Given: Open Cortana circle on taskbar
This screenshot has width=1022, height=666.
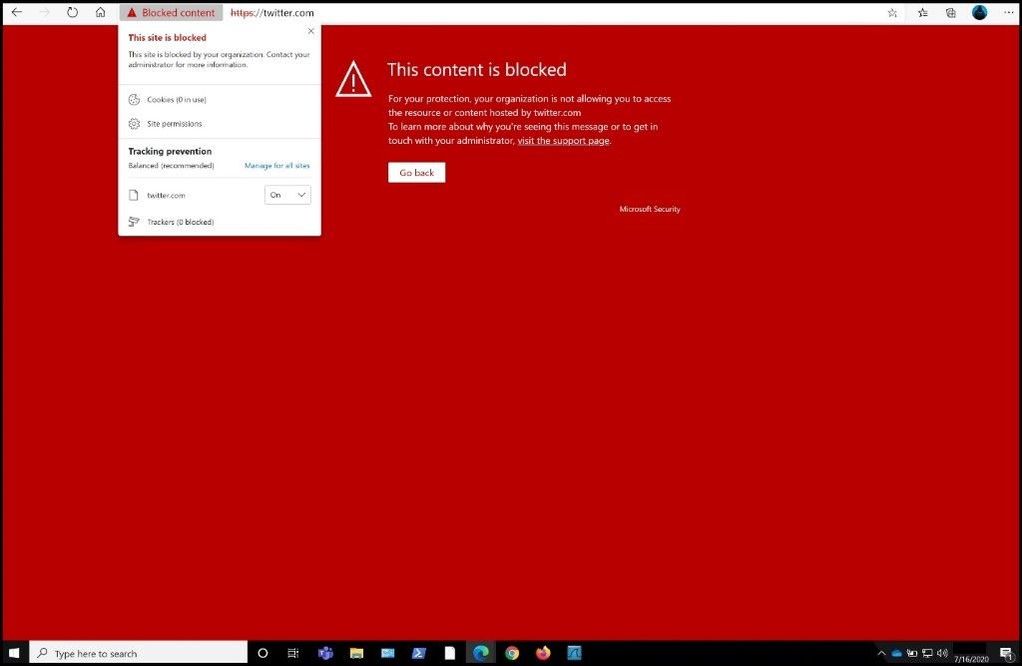Looking at the screenshot, I should tap(263, 652).
